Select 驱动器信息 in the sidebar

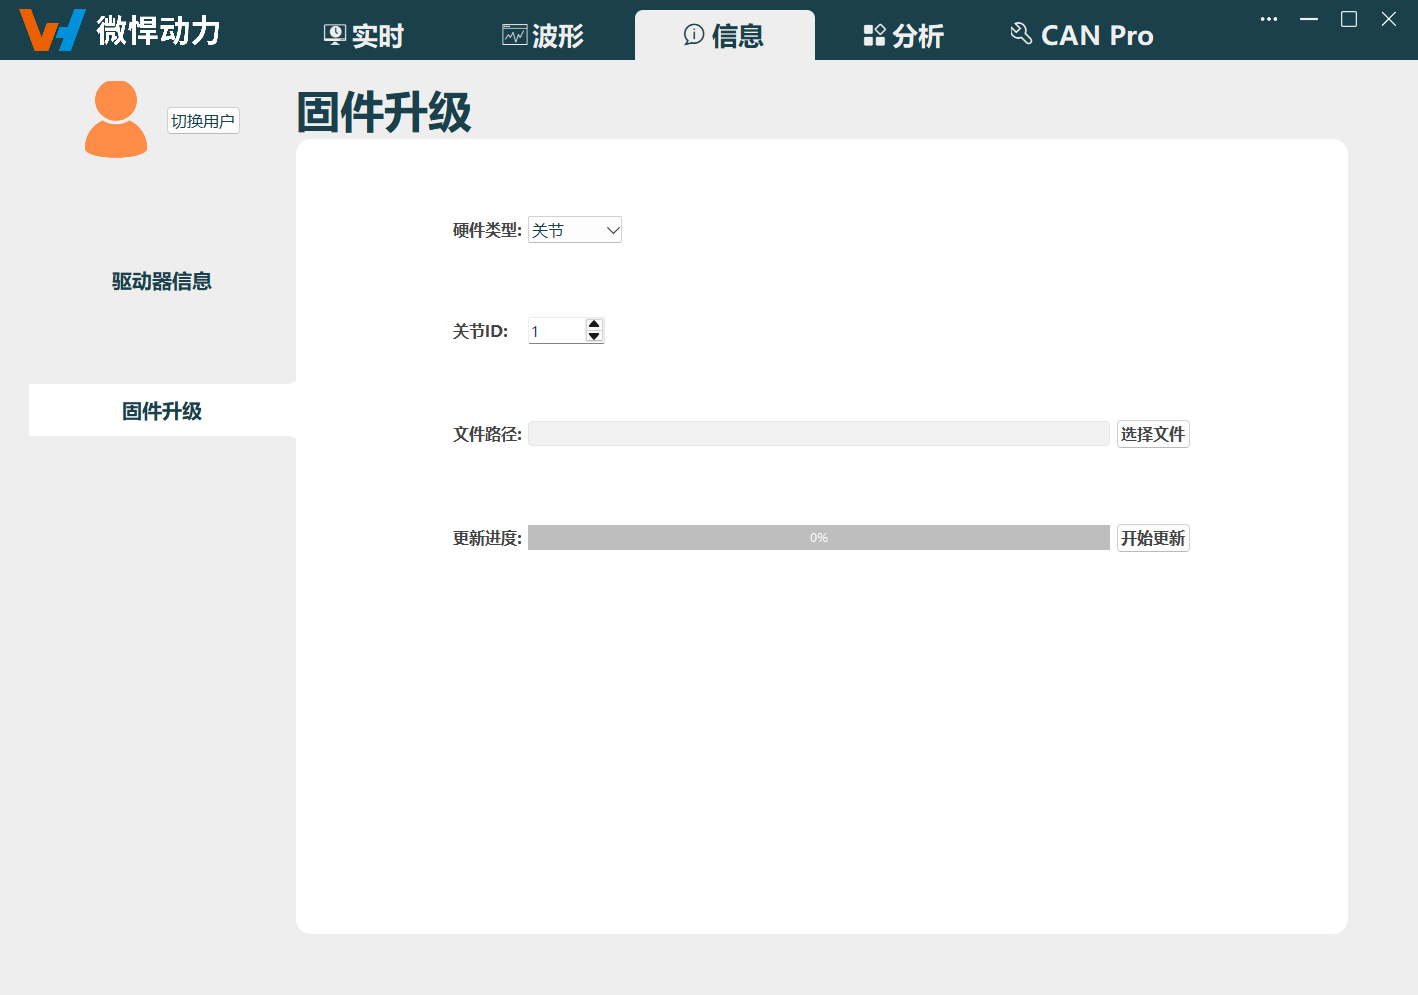click(x=161, y=281)
